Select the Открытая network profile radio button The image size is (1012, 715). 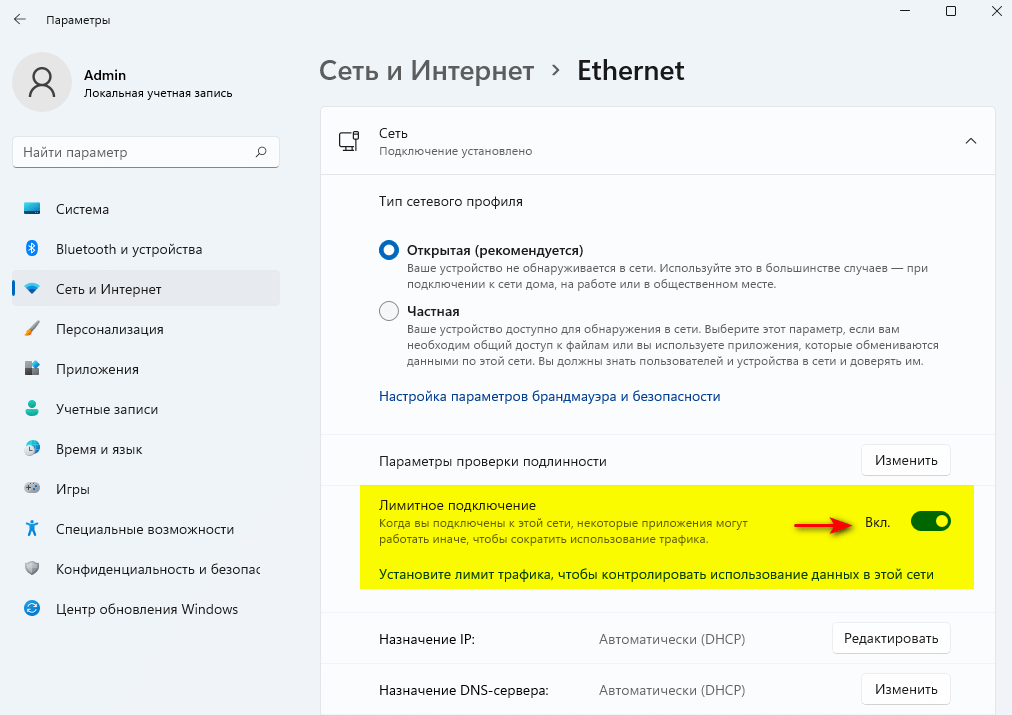coord(389,250)
